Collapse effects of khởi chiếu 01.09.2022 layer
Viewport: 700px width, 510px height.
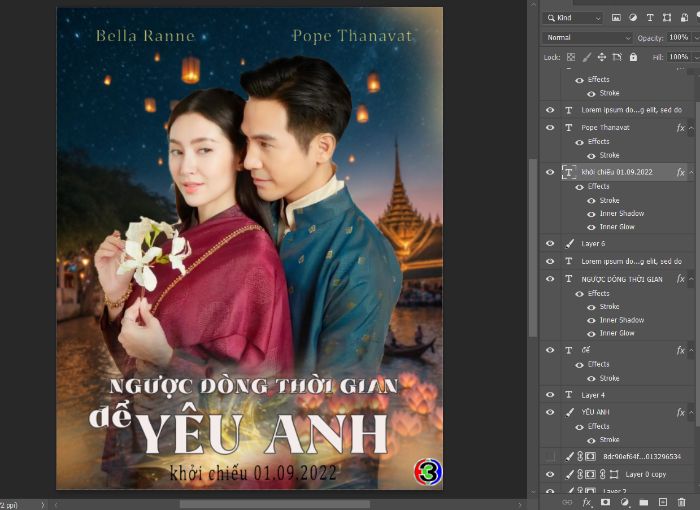[691, 172]
